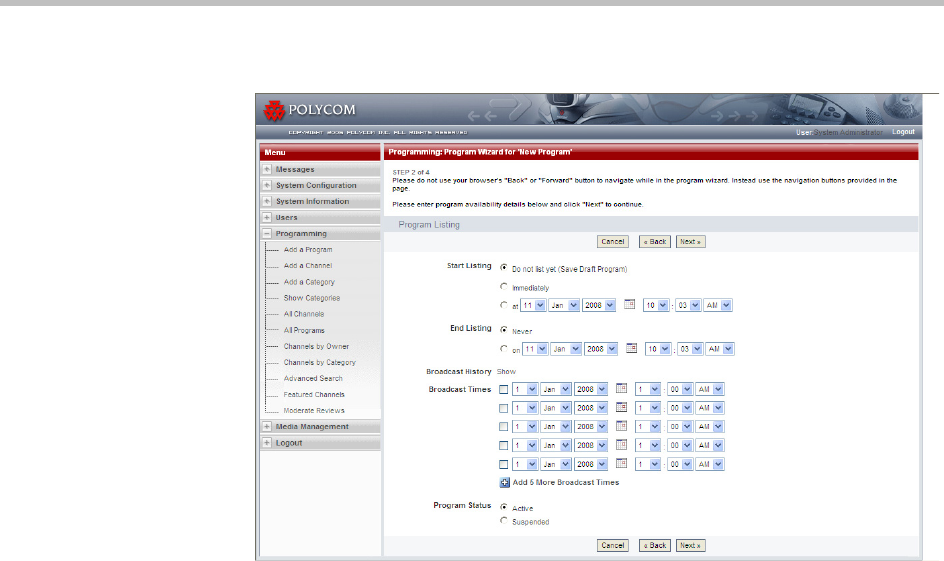This screenshot has height=561, width=944.
Task: Open calendar icon in last Broadcast Times row
Action: (621, 465)
